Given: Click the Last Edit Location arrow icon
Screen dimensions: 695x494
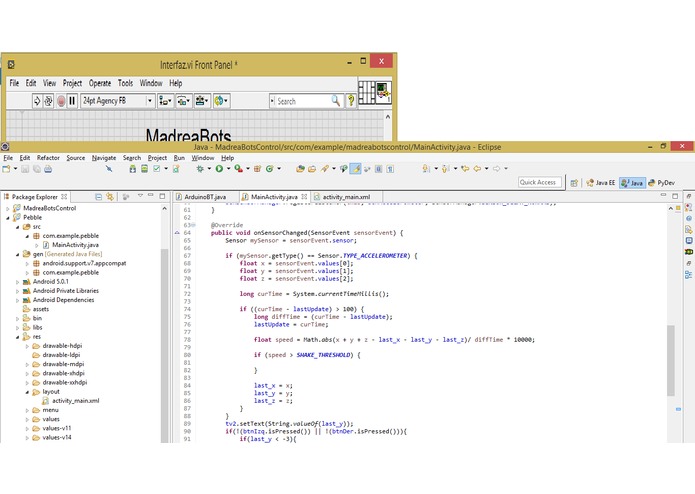Looking at the screenshot, I should (465, 169).
